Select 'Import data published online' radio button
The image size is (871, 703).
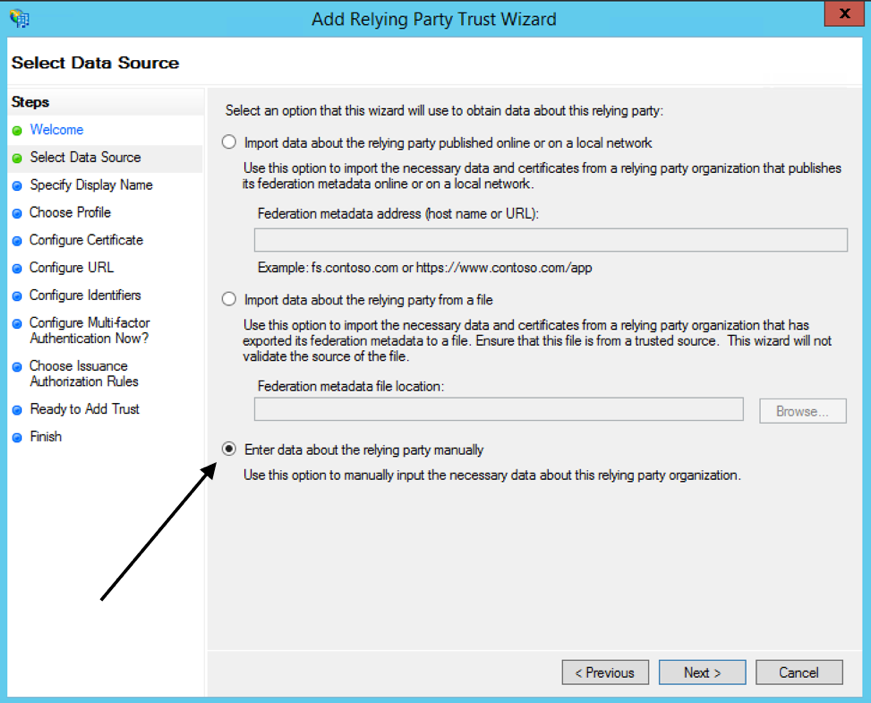click(229, 142)
